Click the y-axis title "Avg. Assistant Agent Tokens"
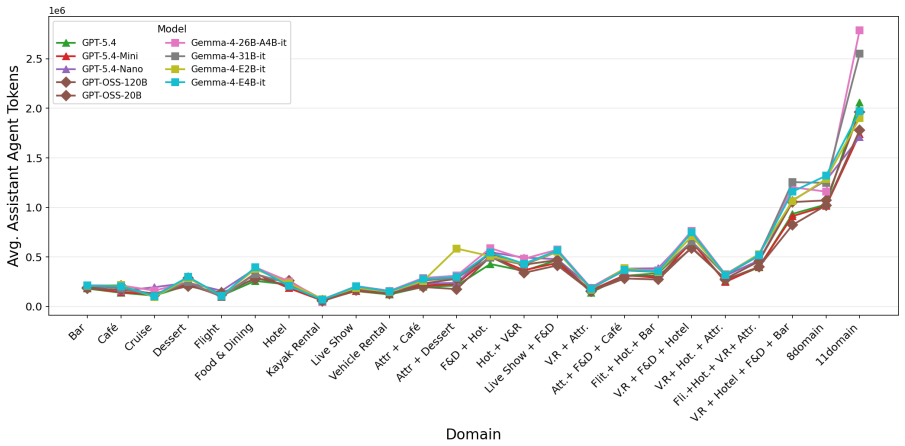905x446 pixels. [13, 167]
